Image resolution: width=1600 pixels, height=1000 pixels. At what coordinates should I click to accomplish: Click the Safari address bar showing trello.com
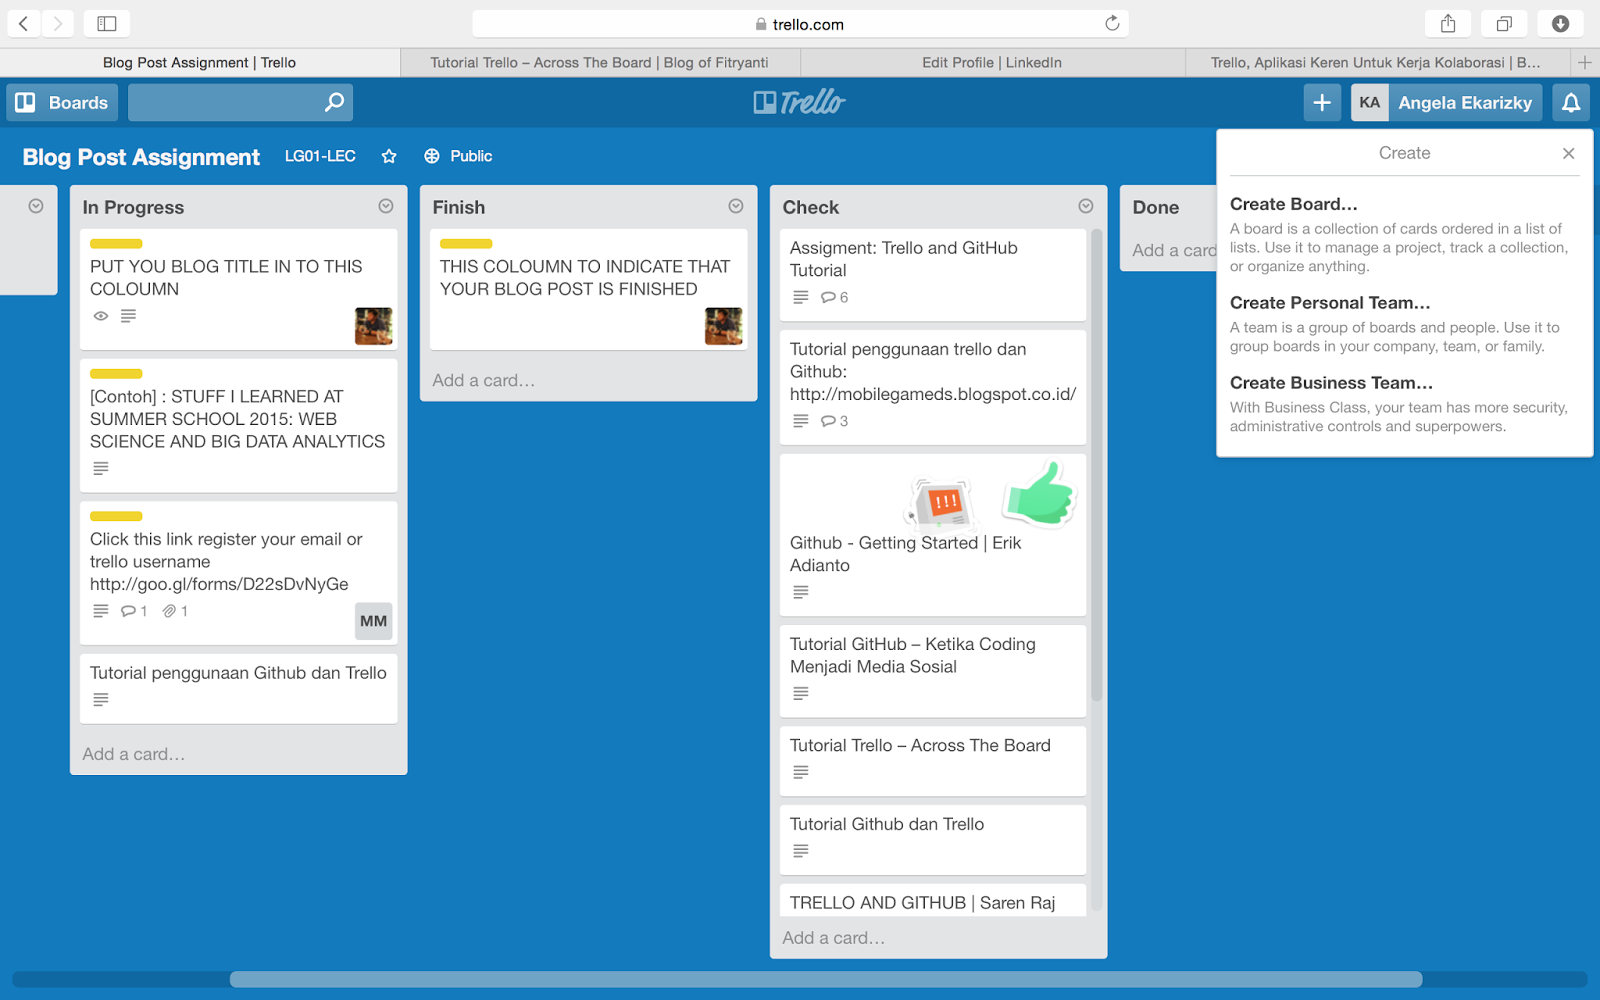[x=800, y=24]
